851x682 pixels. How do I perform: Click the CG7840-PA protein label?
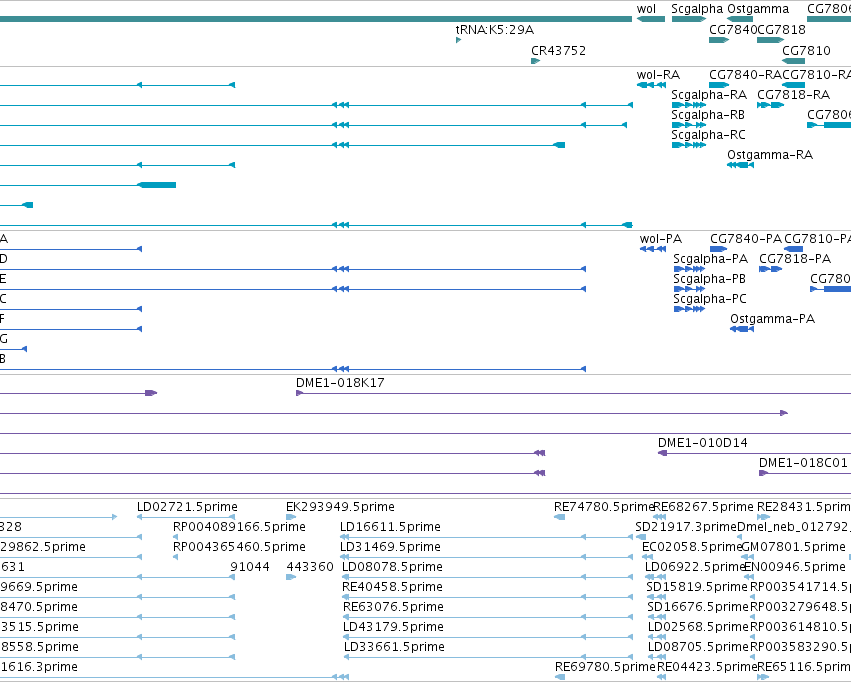coord(746,239)
